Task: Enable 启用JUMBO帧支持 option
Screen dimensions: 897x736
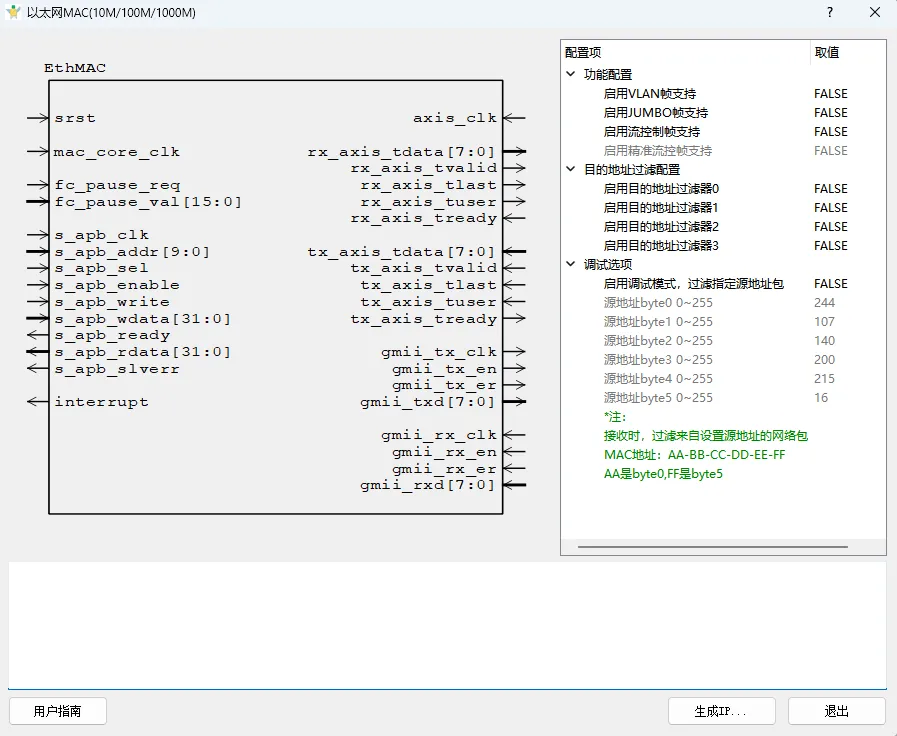Action: coord(830,112)
